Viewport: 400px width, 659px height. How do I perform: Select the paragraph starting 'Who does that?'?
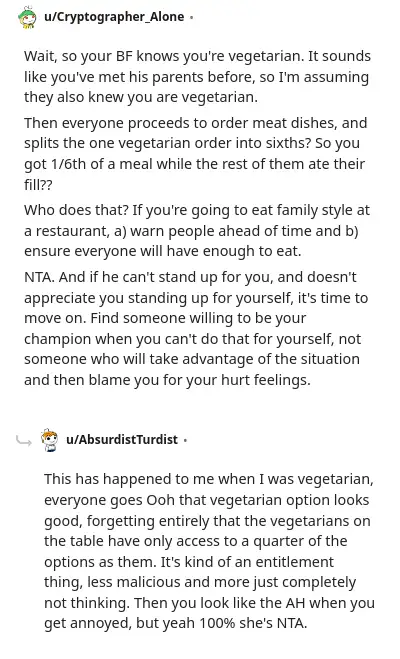(x=197, y=230)
